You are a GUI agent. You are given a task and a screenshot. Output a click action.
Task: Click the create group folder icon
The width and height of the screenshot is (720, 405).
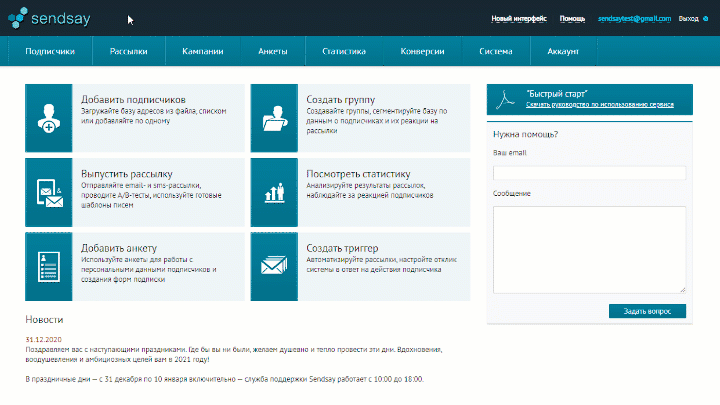tap(274, 117)
